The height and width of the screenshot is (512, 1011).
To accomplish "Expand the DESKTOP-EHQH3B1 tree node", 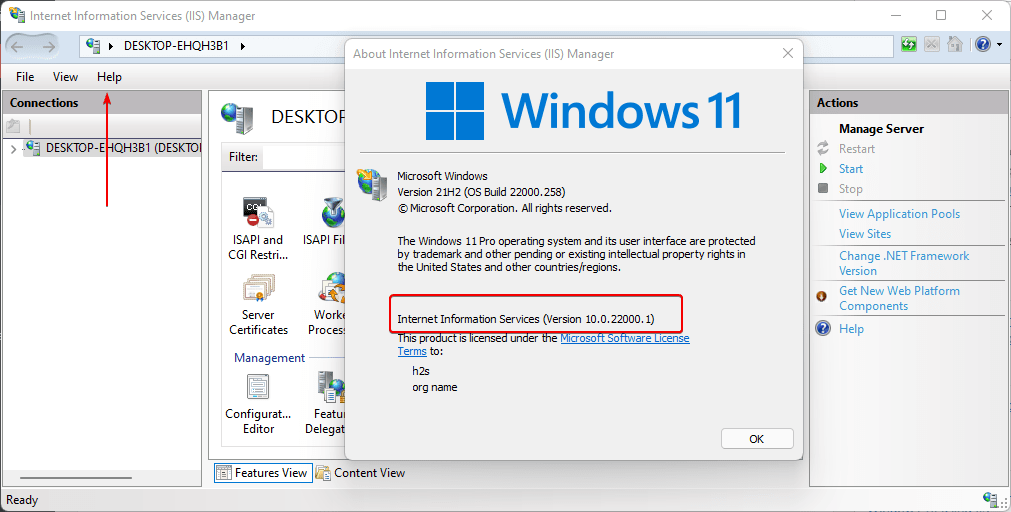I will pyautogui.click(x=14, y=149).
